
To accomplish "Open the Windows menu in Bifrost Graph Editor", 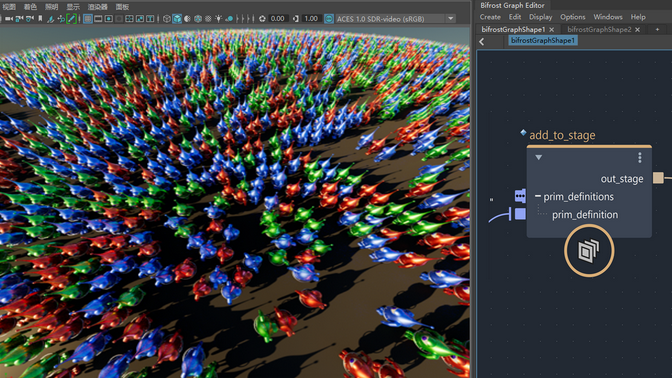I will [x=608, y=17].
